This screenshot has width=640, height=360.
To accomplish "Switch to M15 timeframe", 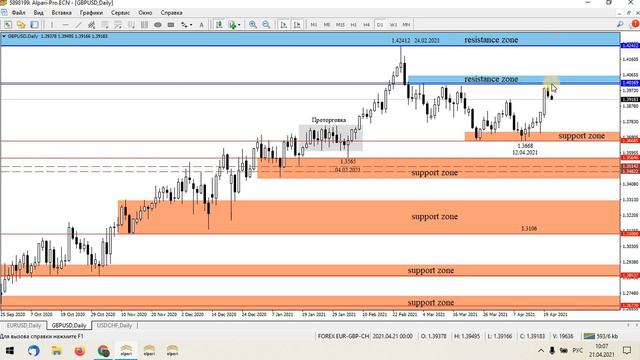I will coord(340,25).
